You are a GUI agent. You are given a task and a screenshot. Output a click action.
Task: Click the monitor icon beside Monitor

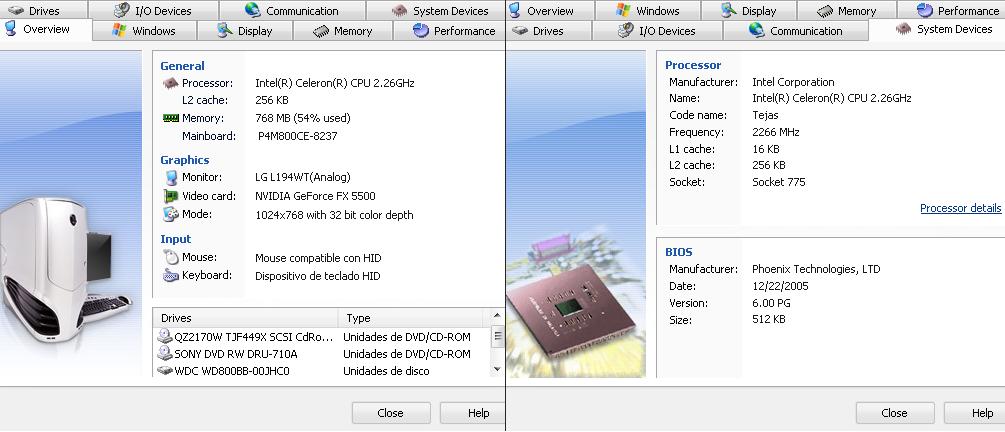171,178
